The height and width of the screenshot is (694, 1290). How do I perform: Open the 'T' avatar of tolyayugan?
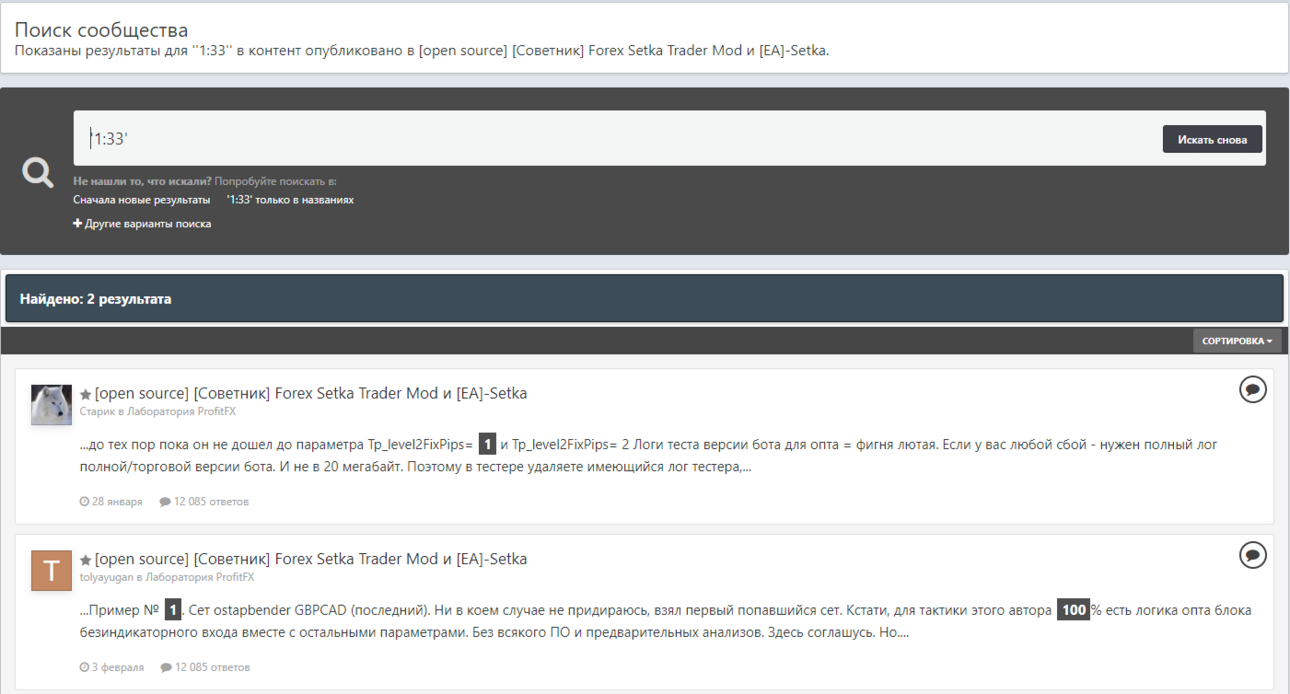point(51,570)
